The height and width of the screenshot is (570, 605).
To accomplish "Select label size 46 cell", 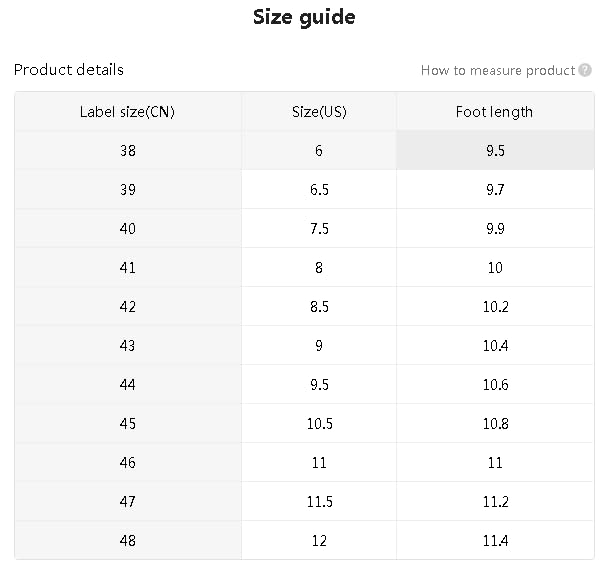I will (127, 463).
